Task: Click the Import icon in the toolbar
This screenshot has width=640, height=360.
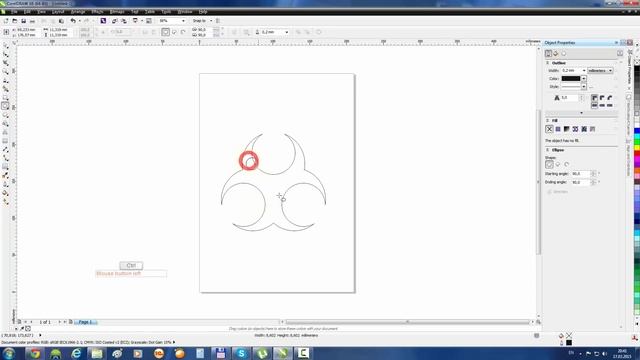Action: [115, 21]
